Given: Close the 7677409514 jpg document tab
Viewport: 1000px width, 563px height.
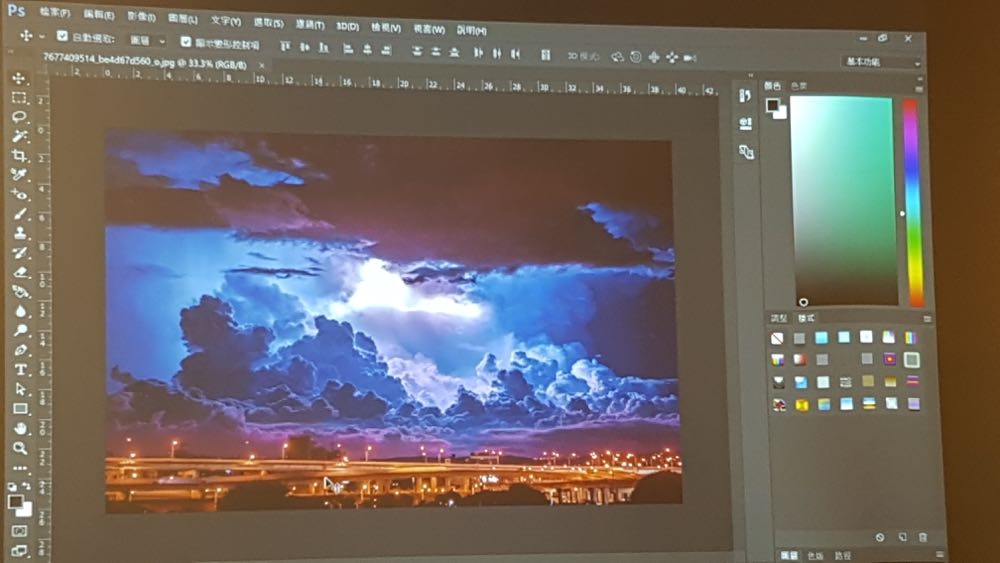Looking at the screenshot, I should pos(261,65).
